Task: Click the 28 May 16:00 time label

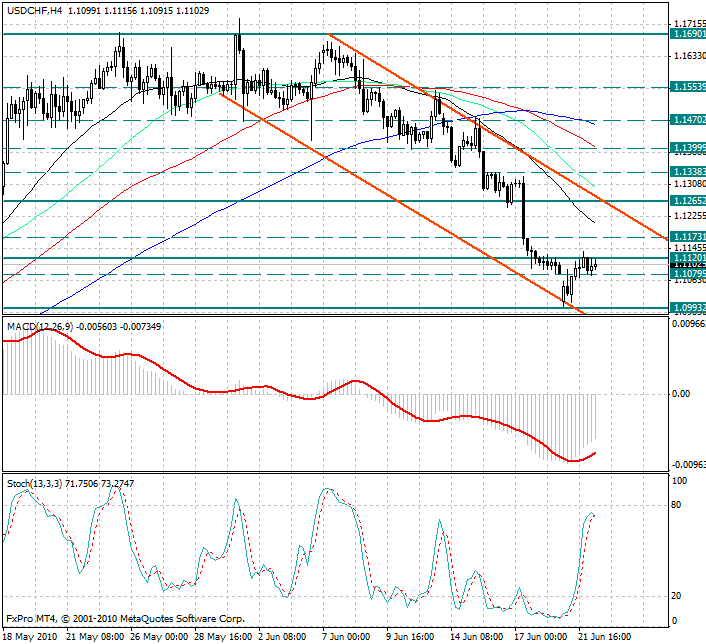Action: 223,637
